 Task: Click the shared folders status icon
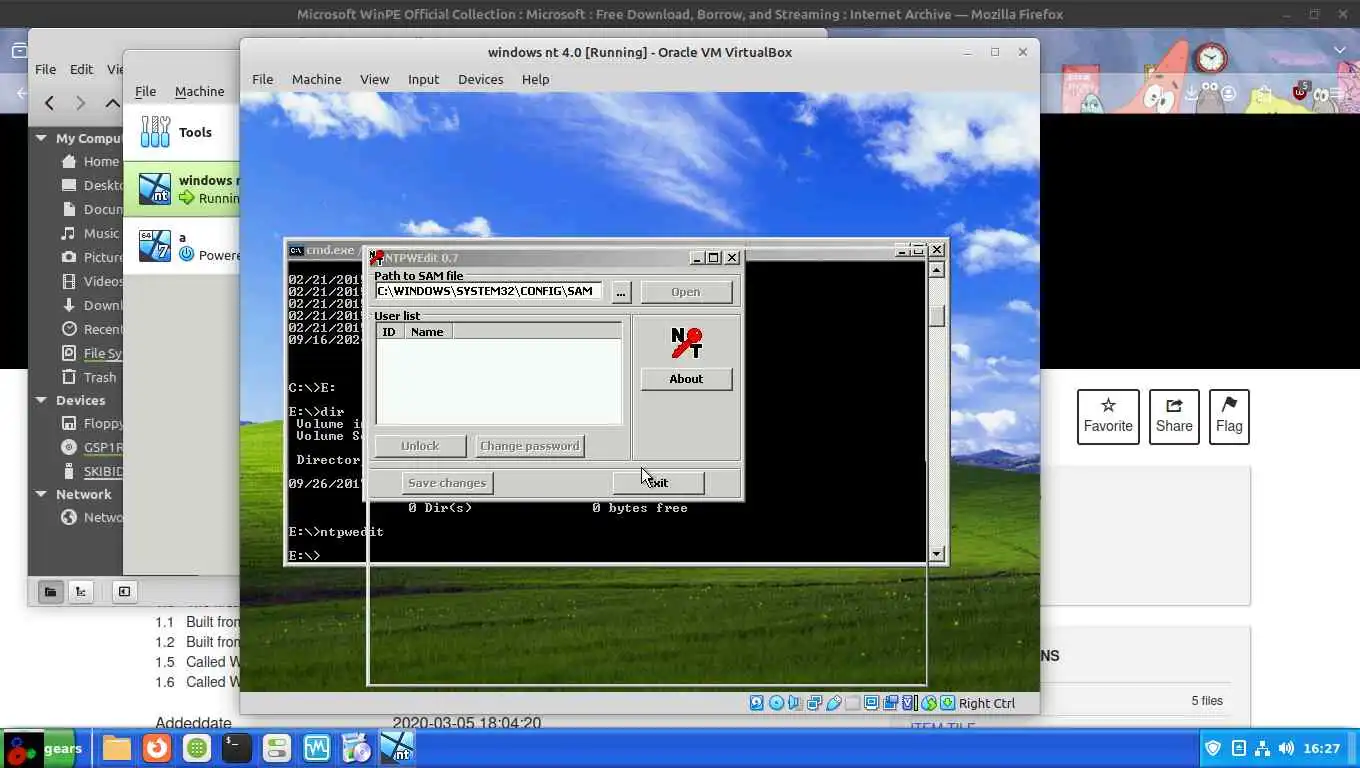point(852,703)
